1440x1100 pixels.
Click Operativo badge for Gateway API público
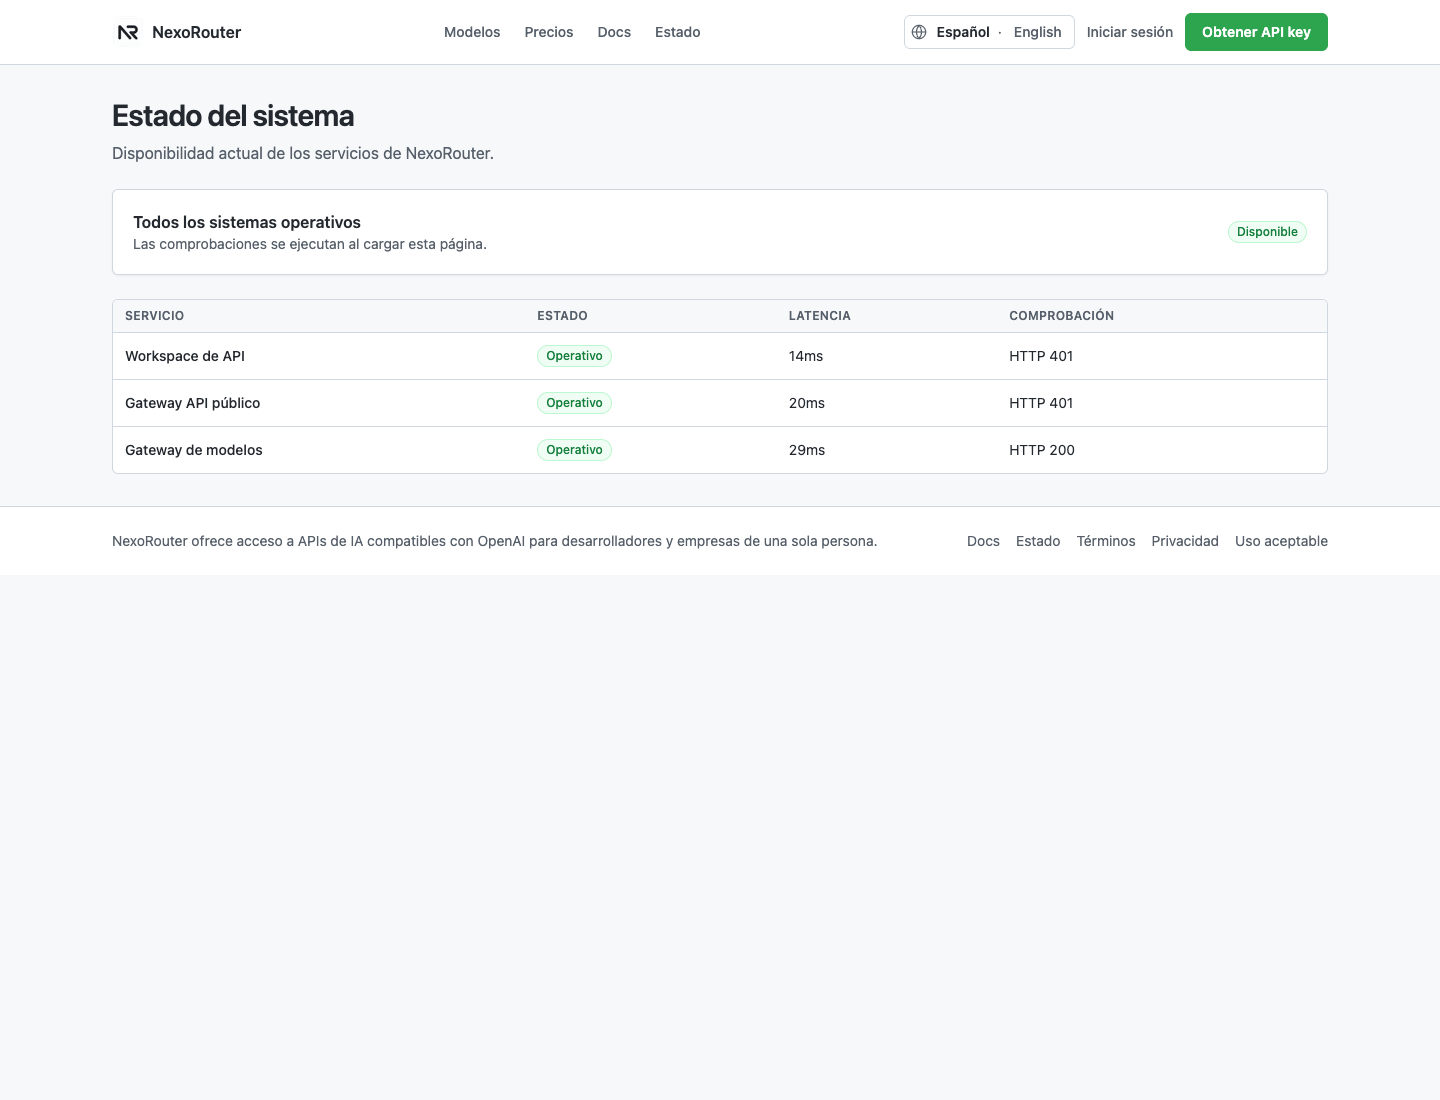click(x=574, y=403)
